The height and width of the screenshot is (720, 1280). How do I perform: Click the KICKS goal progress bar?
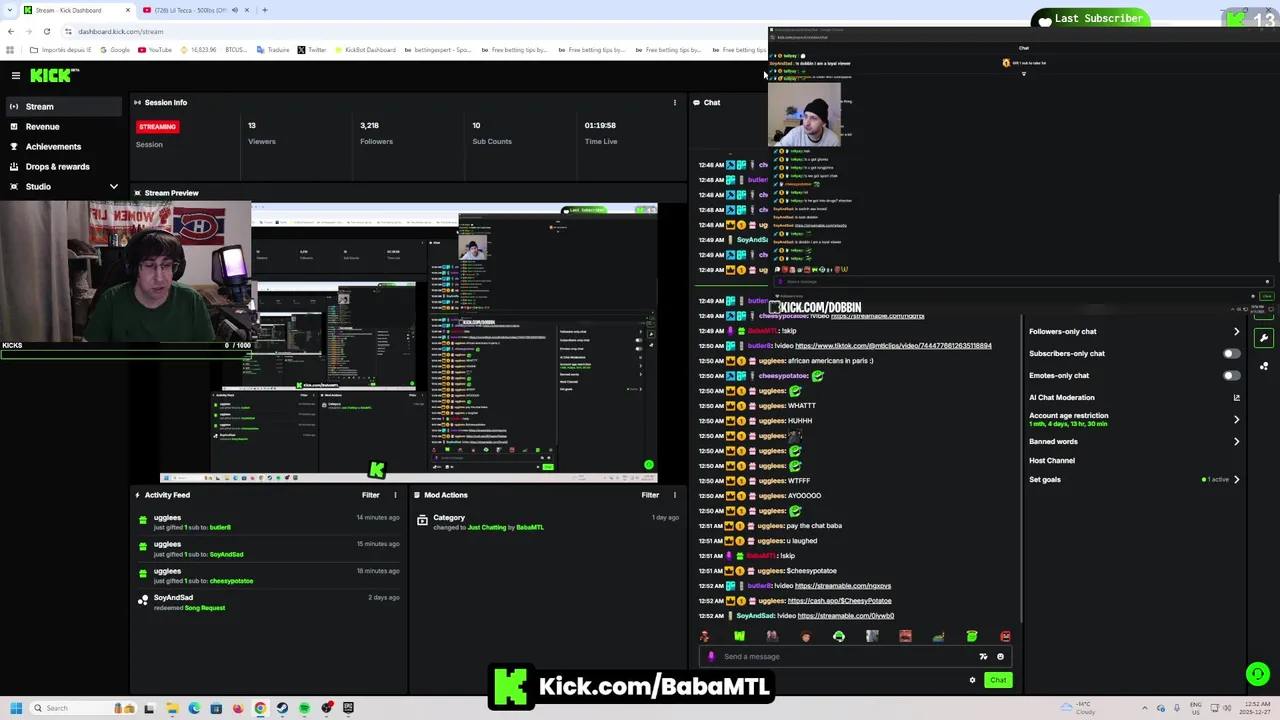[126, 353]
